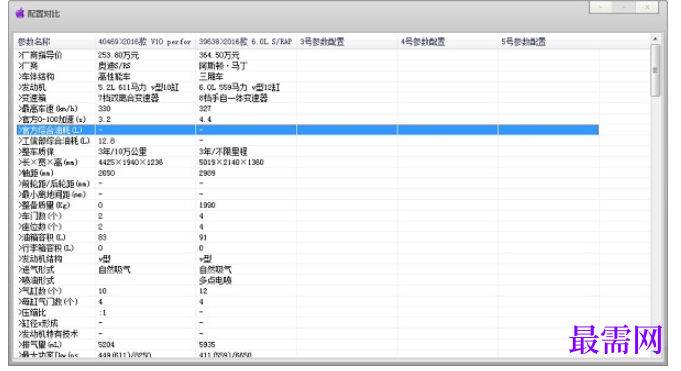This screenshot has height=371, width=681.
Task: Select the 压缩比 row
Action: pyautogui.click(x=307, y=312)
